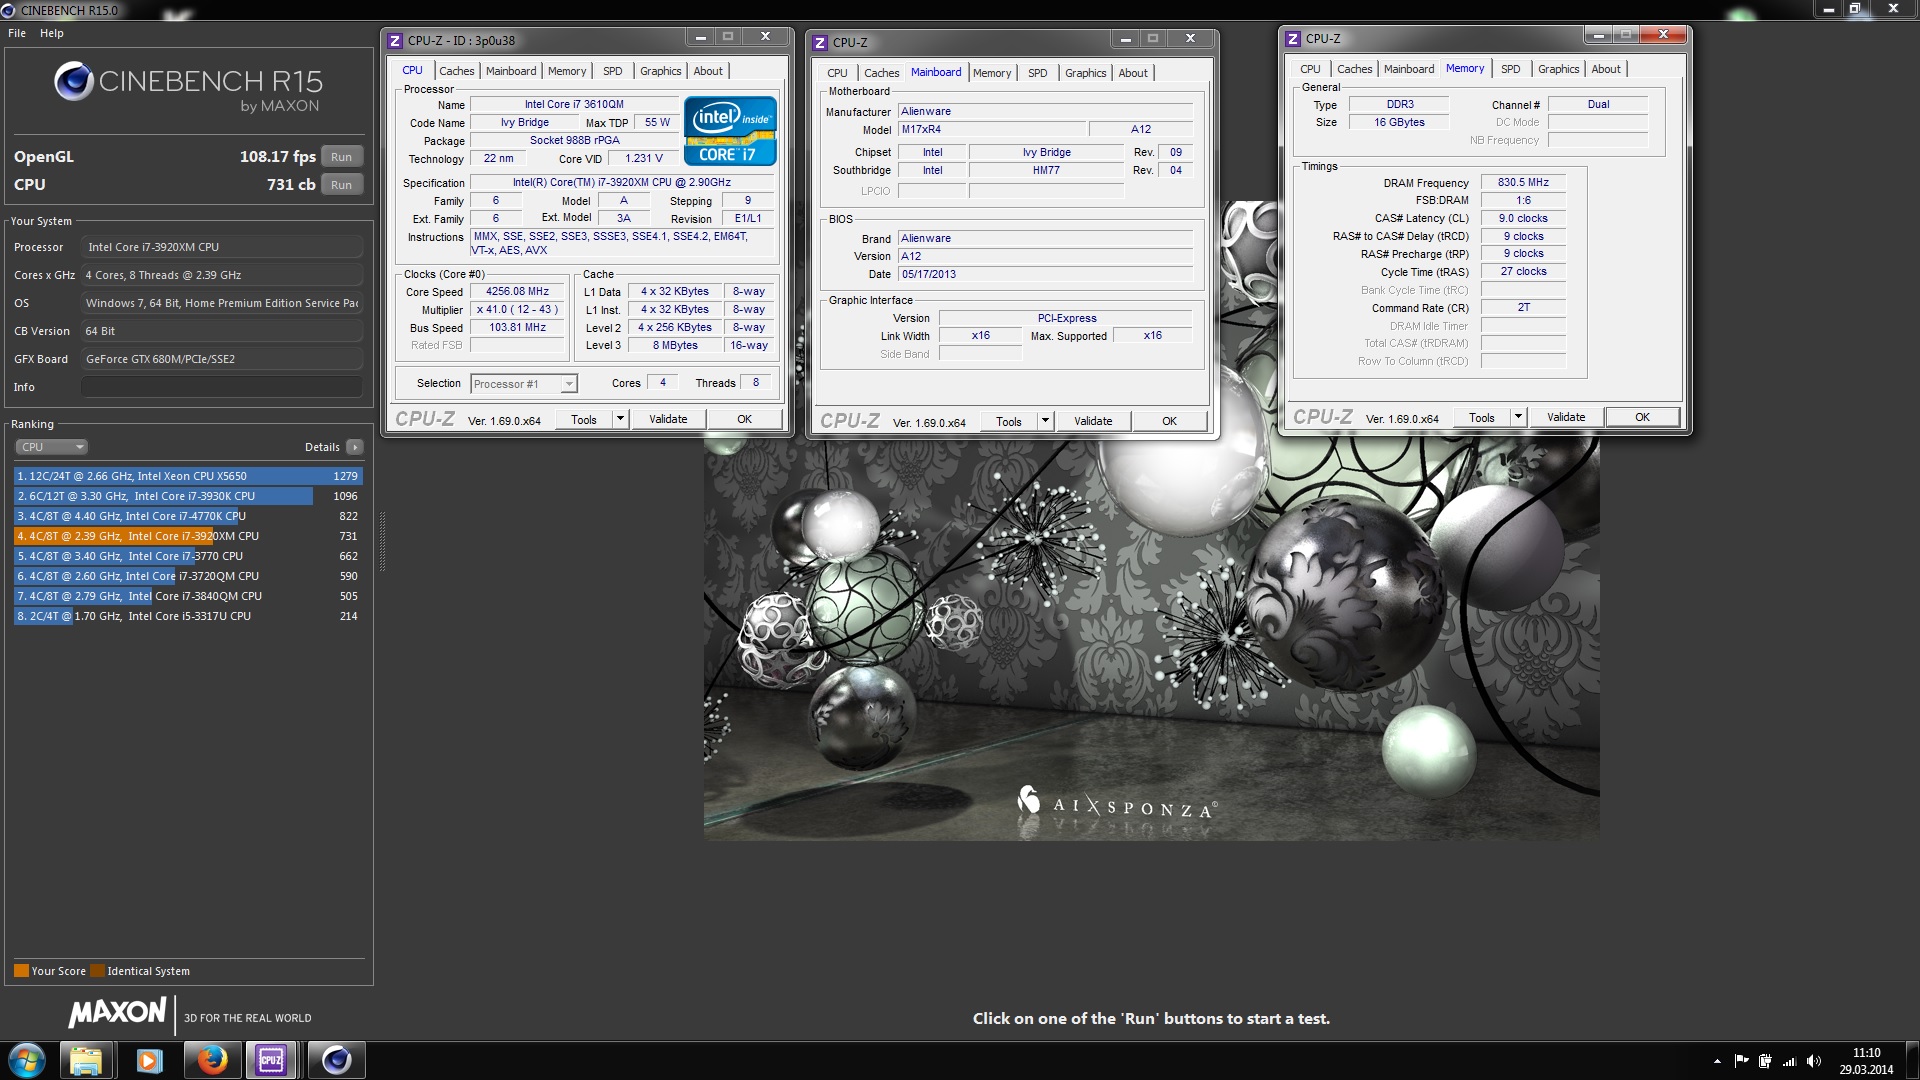Select highlighted ranking row i7-3920XM CPU

188,536
